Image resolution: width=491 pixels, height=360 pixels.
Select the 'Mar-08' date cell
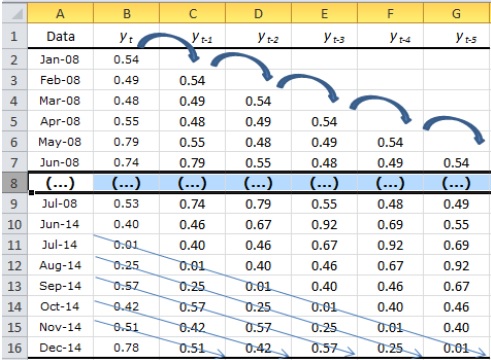coord(60,101)
